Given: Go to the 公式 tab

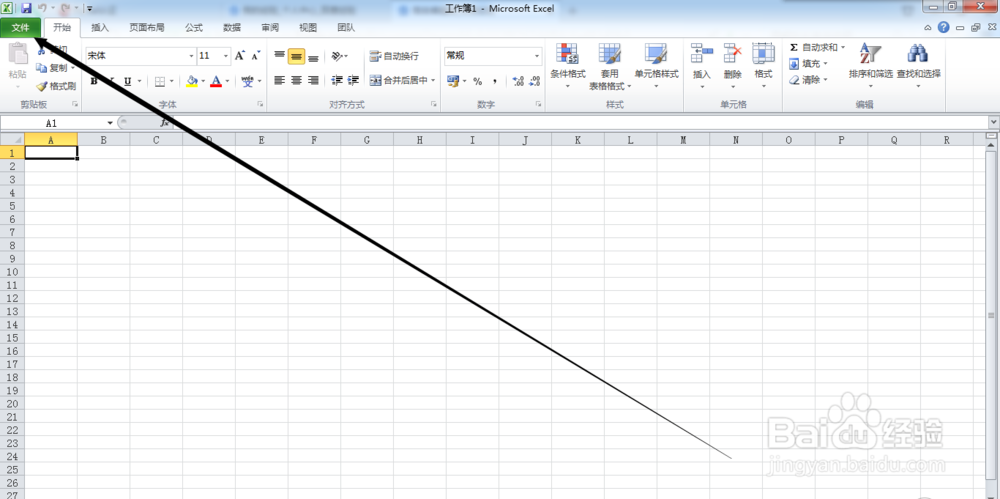Looking at the screenshot, I should (194, 27).
